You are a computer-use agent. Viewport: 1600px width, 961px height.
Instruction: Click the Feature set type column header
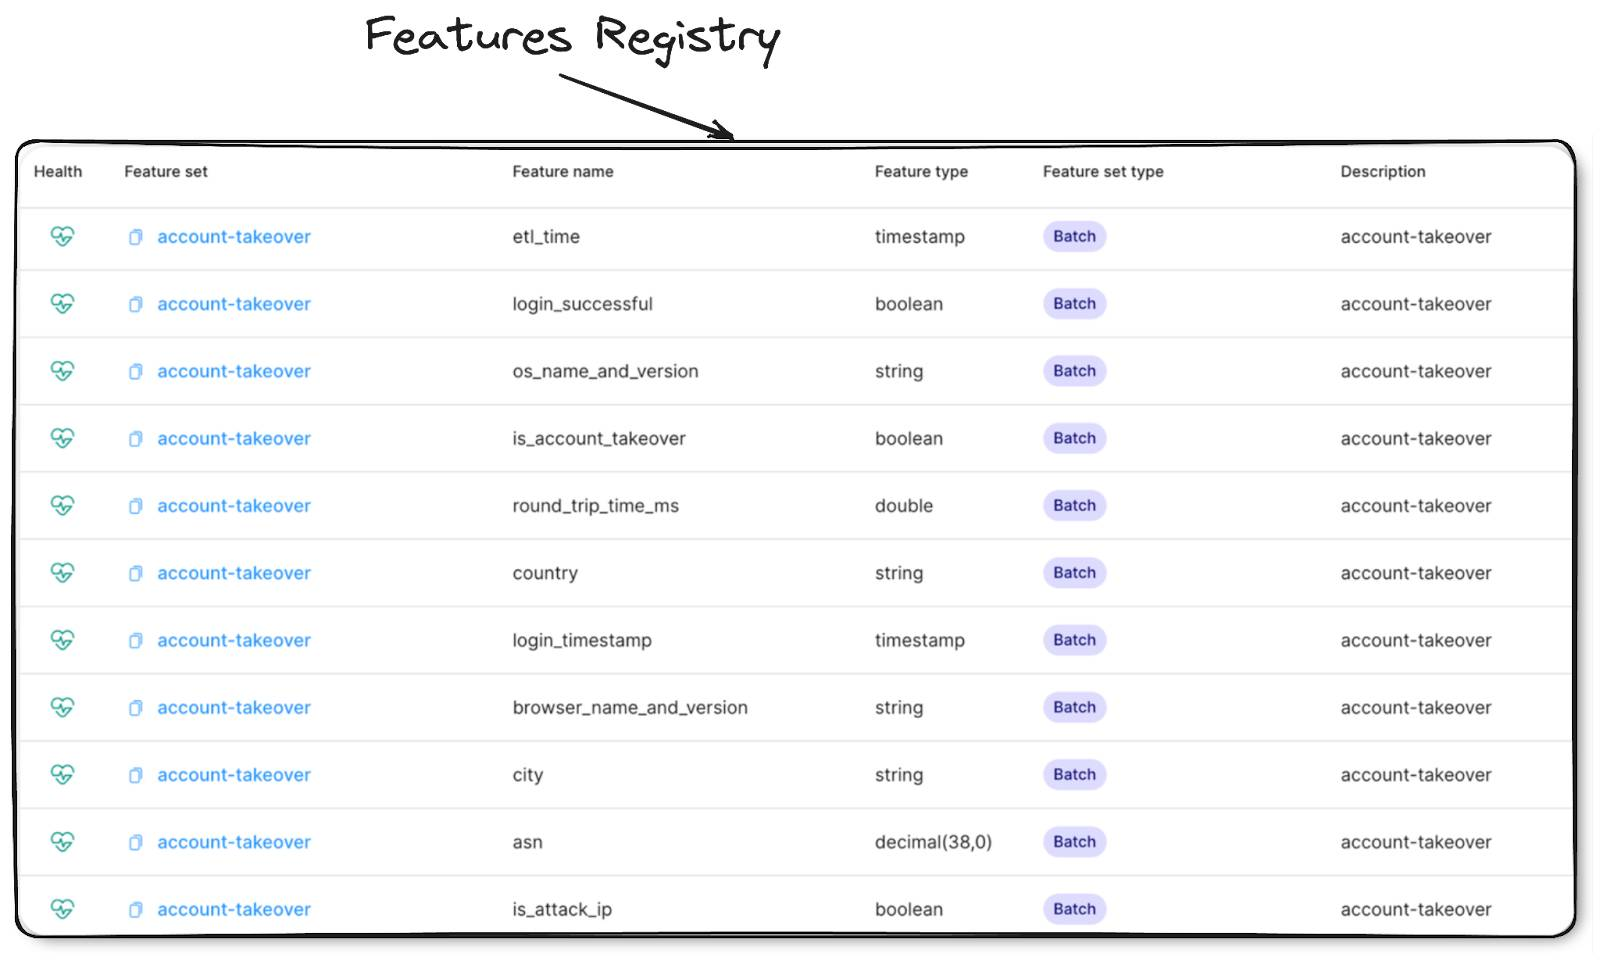pyautogui.click(x=1102, y=171)
